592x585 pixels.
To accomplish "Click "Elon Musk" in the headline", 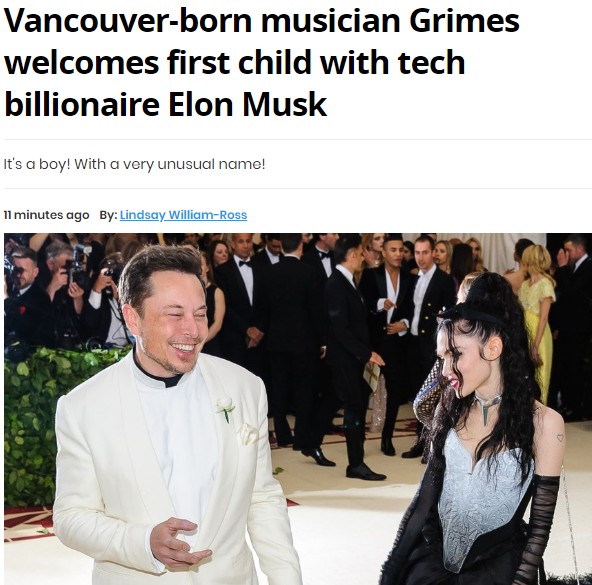I will (247, 104).
